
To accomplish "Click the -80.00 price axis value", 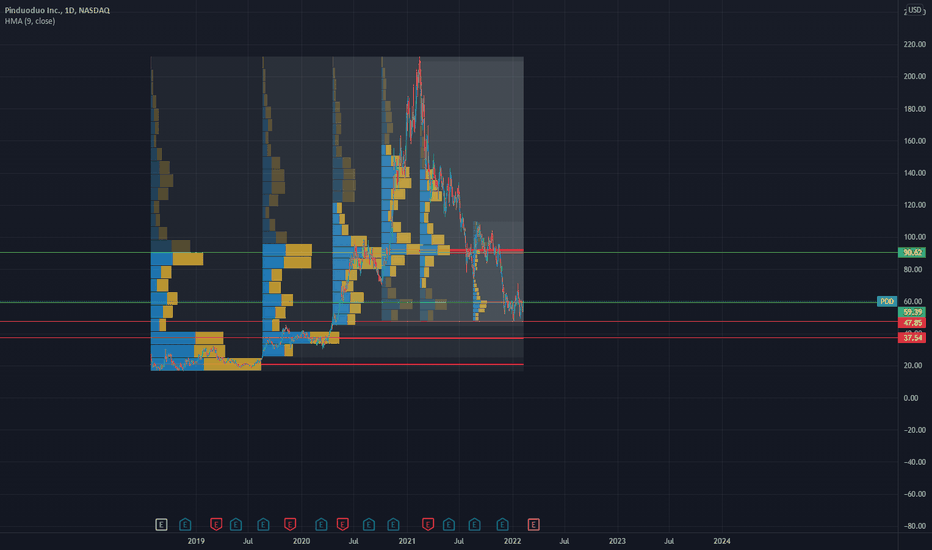I will [914, 526].
